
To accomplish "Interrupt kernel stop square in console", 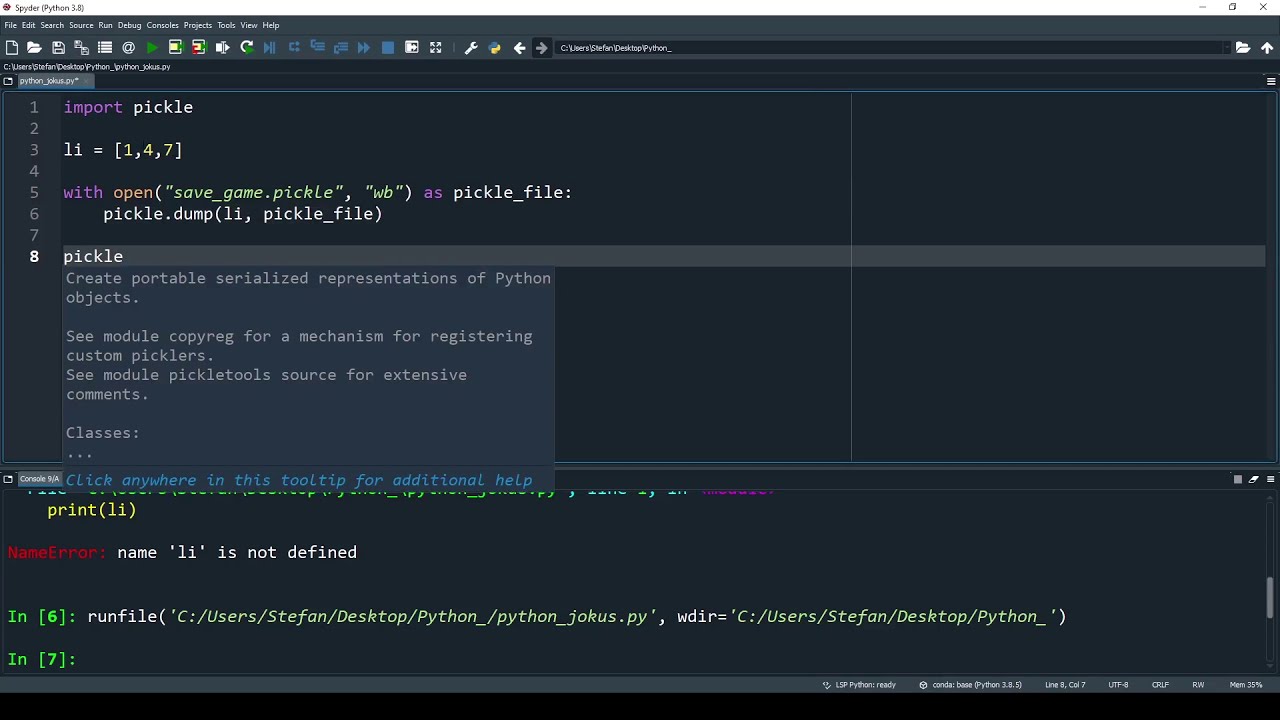I will pos(1237,479).
